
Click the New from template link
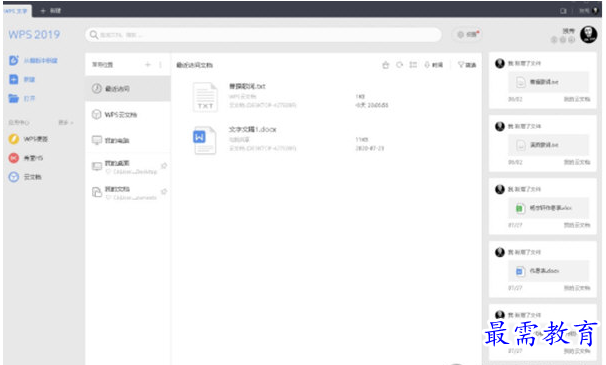click(x=41, y=61)
